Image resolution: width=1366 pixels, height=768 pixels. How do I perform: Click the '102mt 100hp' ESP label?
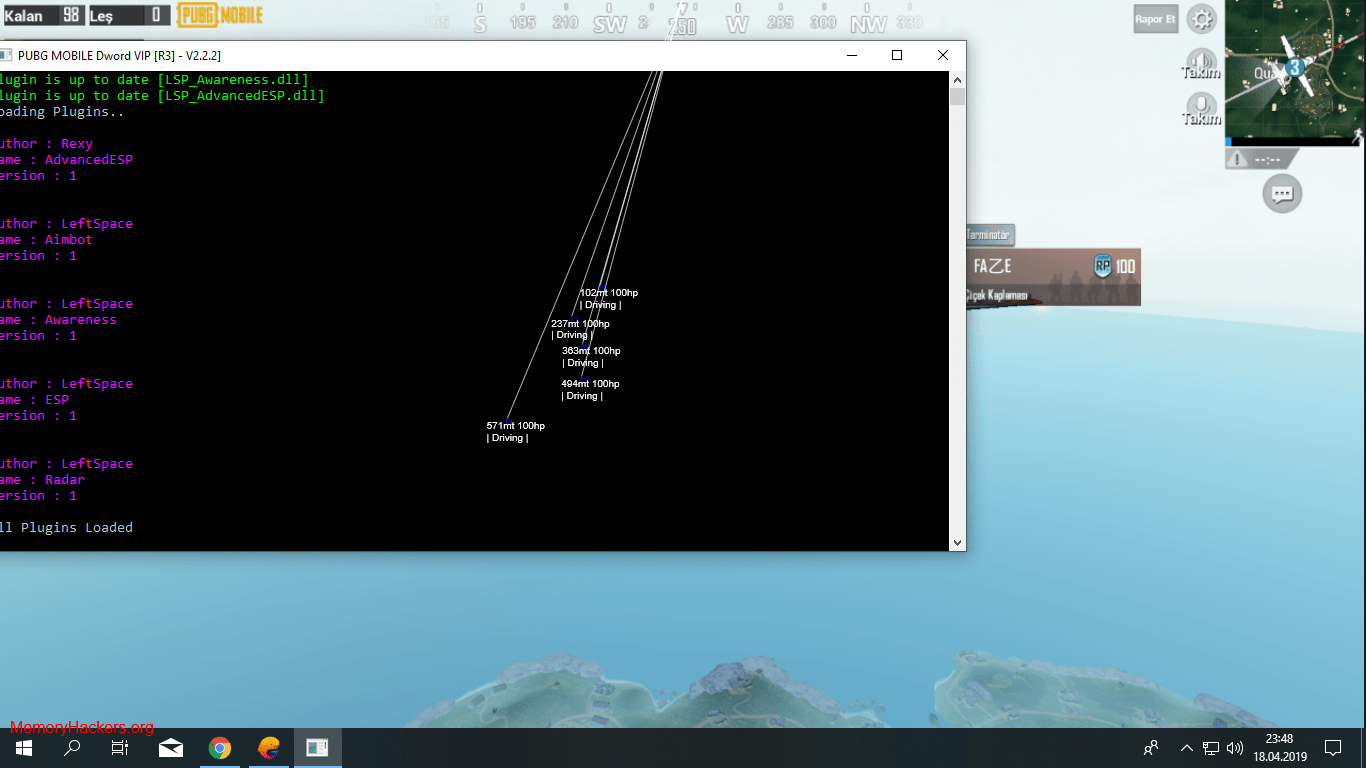(609, 293)
